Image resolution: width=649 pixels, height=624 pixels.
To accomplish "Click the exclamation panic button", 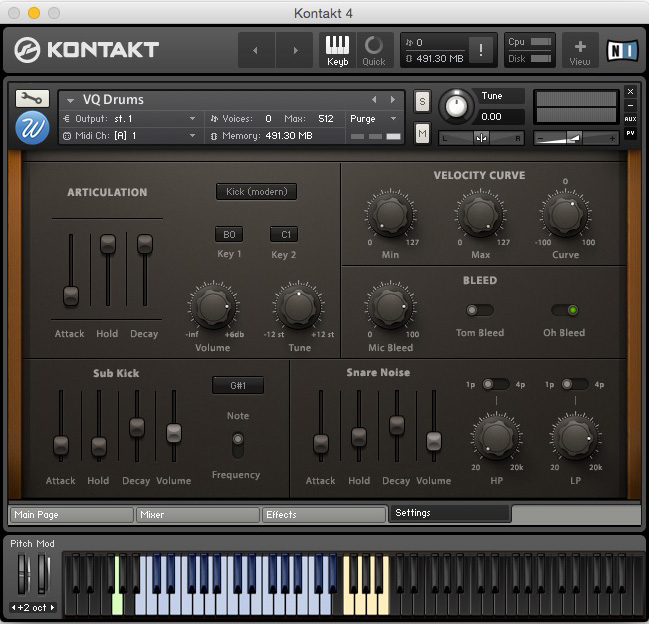I will tap(481, 50).
